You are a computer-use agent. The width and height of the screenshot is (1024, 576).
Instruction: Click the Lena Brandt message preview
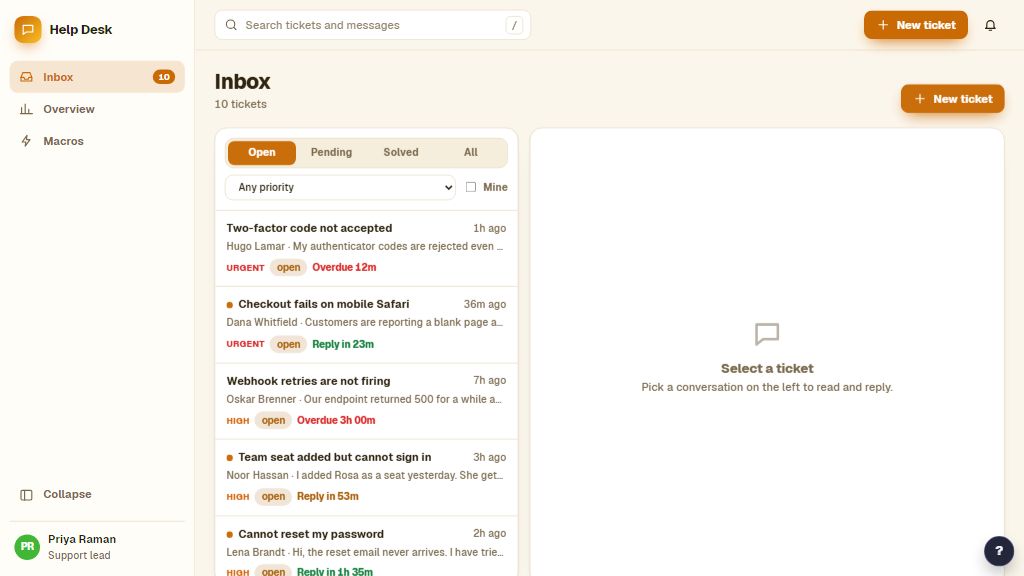365,552
